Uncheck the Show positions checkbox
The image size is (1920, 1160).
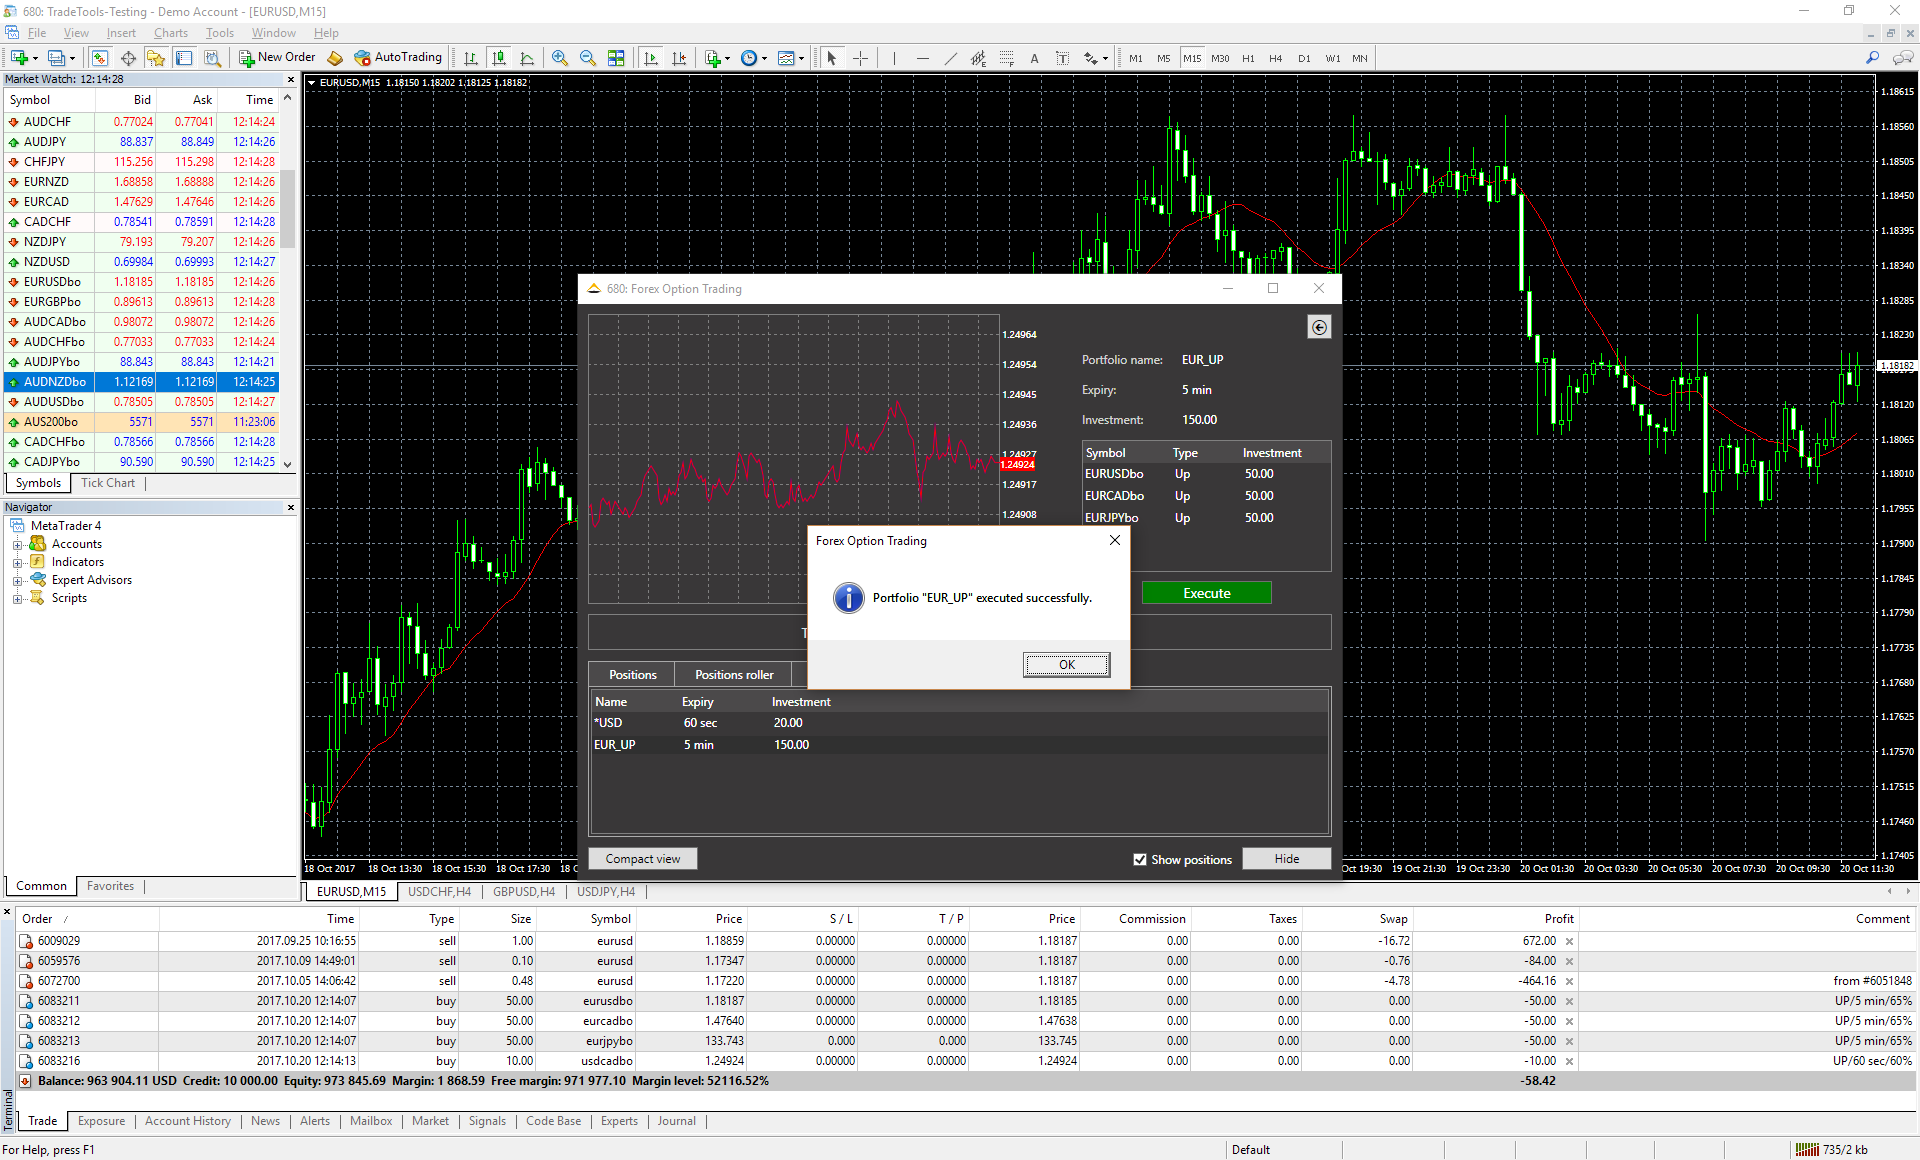(x=1140, y=859)
